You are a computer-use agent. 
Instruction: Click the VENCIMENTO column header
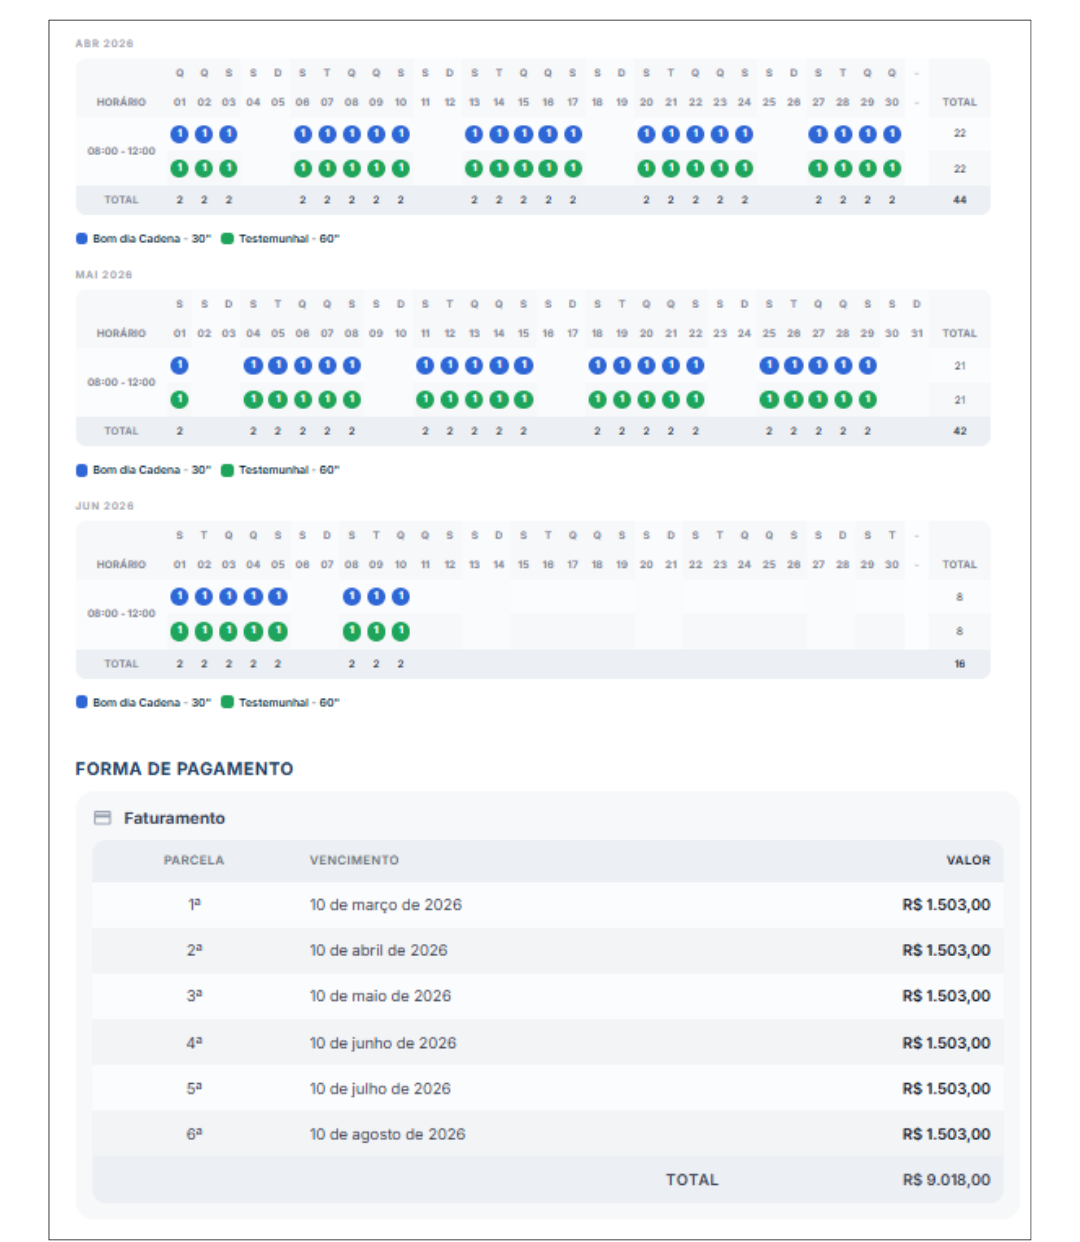tap(354, 860)
